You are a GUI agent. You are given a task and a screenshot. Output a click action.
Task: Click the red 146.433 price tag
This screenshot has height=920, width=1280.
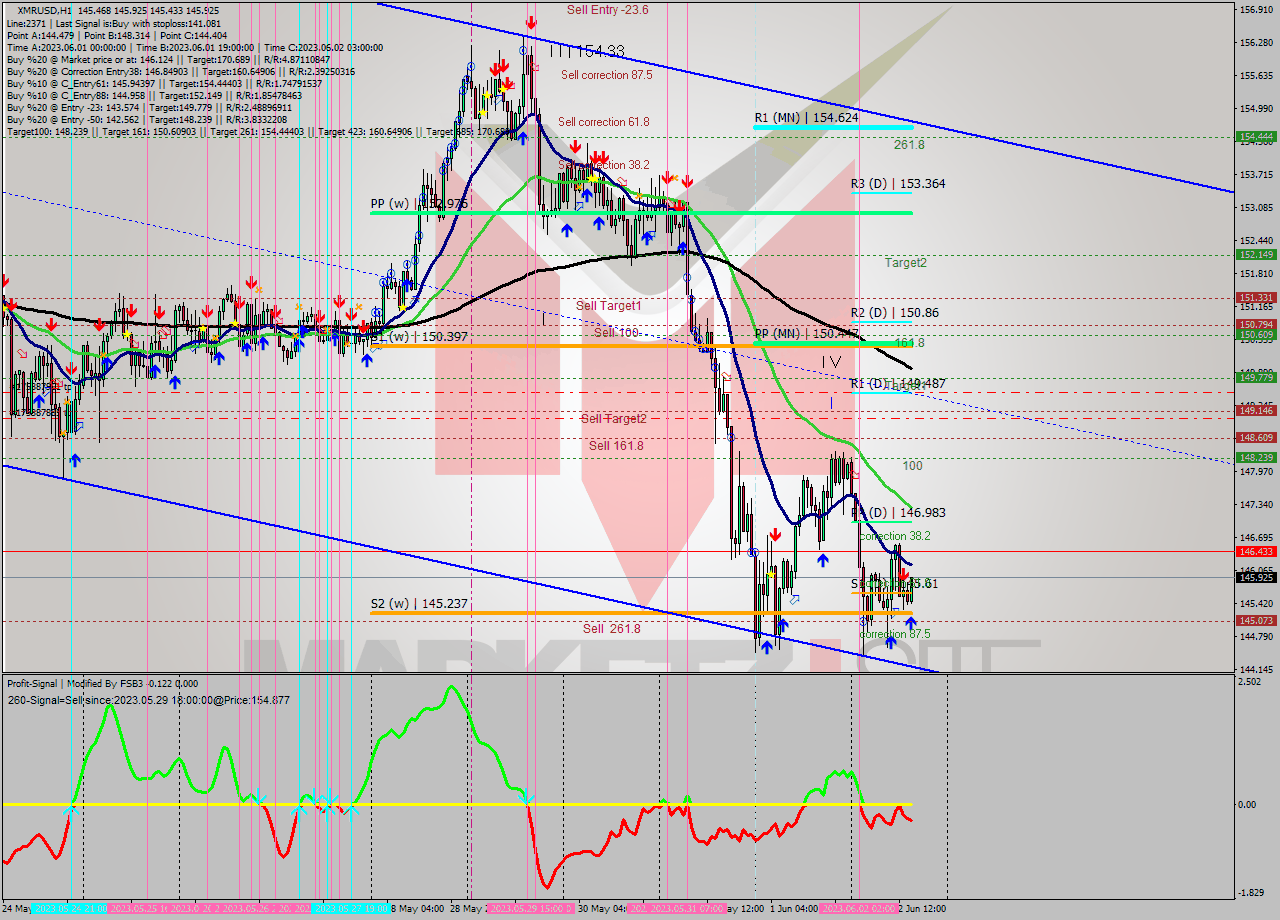[x=1255, y=551]
